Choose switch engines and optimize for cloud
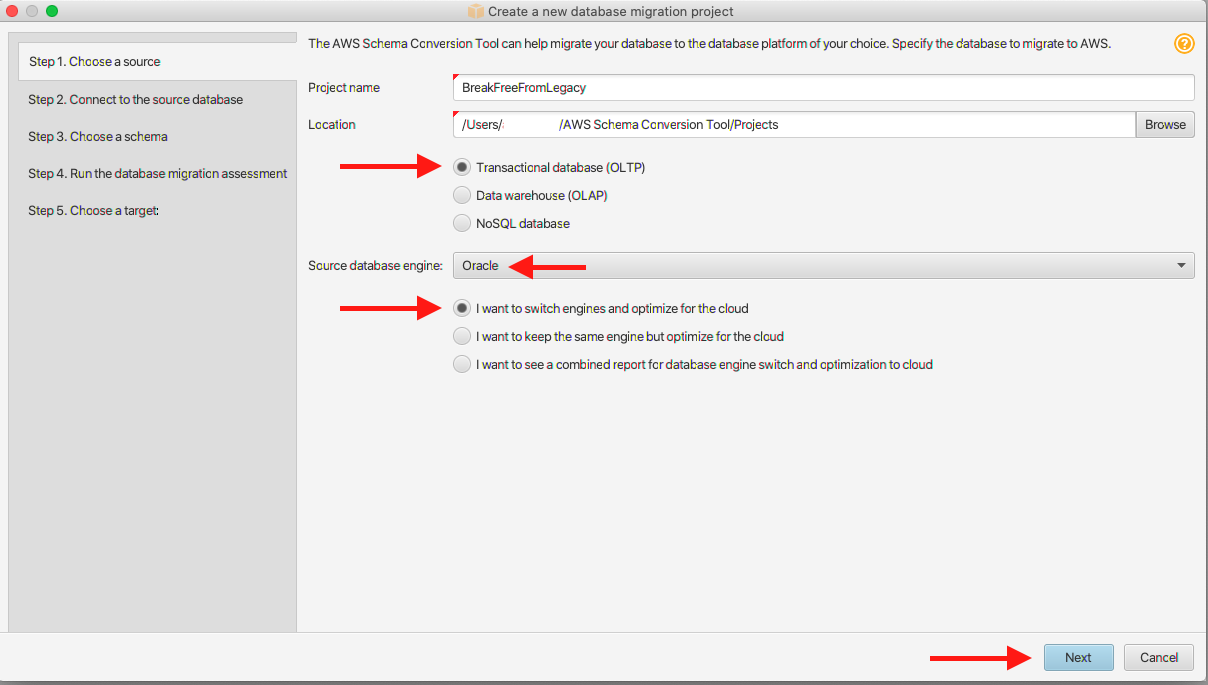Screen dimensions: 1208x685 [461, 308]
